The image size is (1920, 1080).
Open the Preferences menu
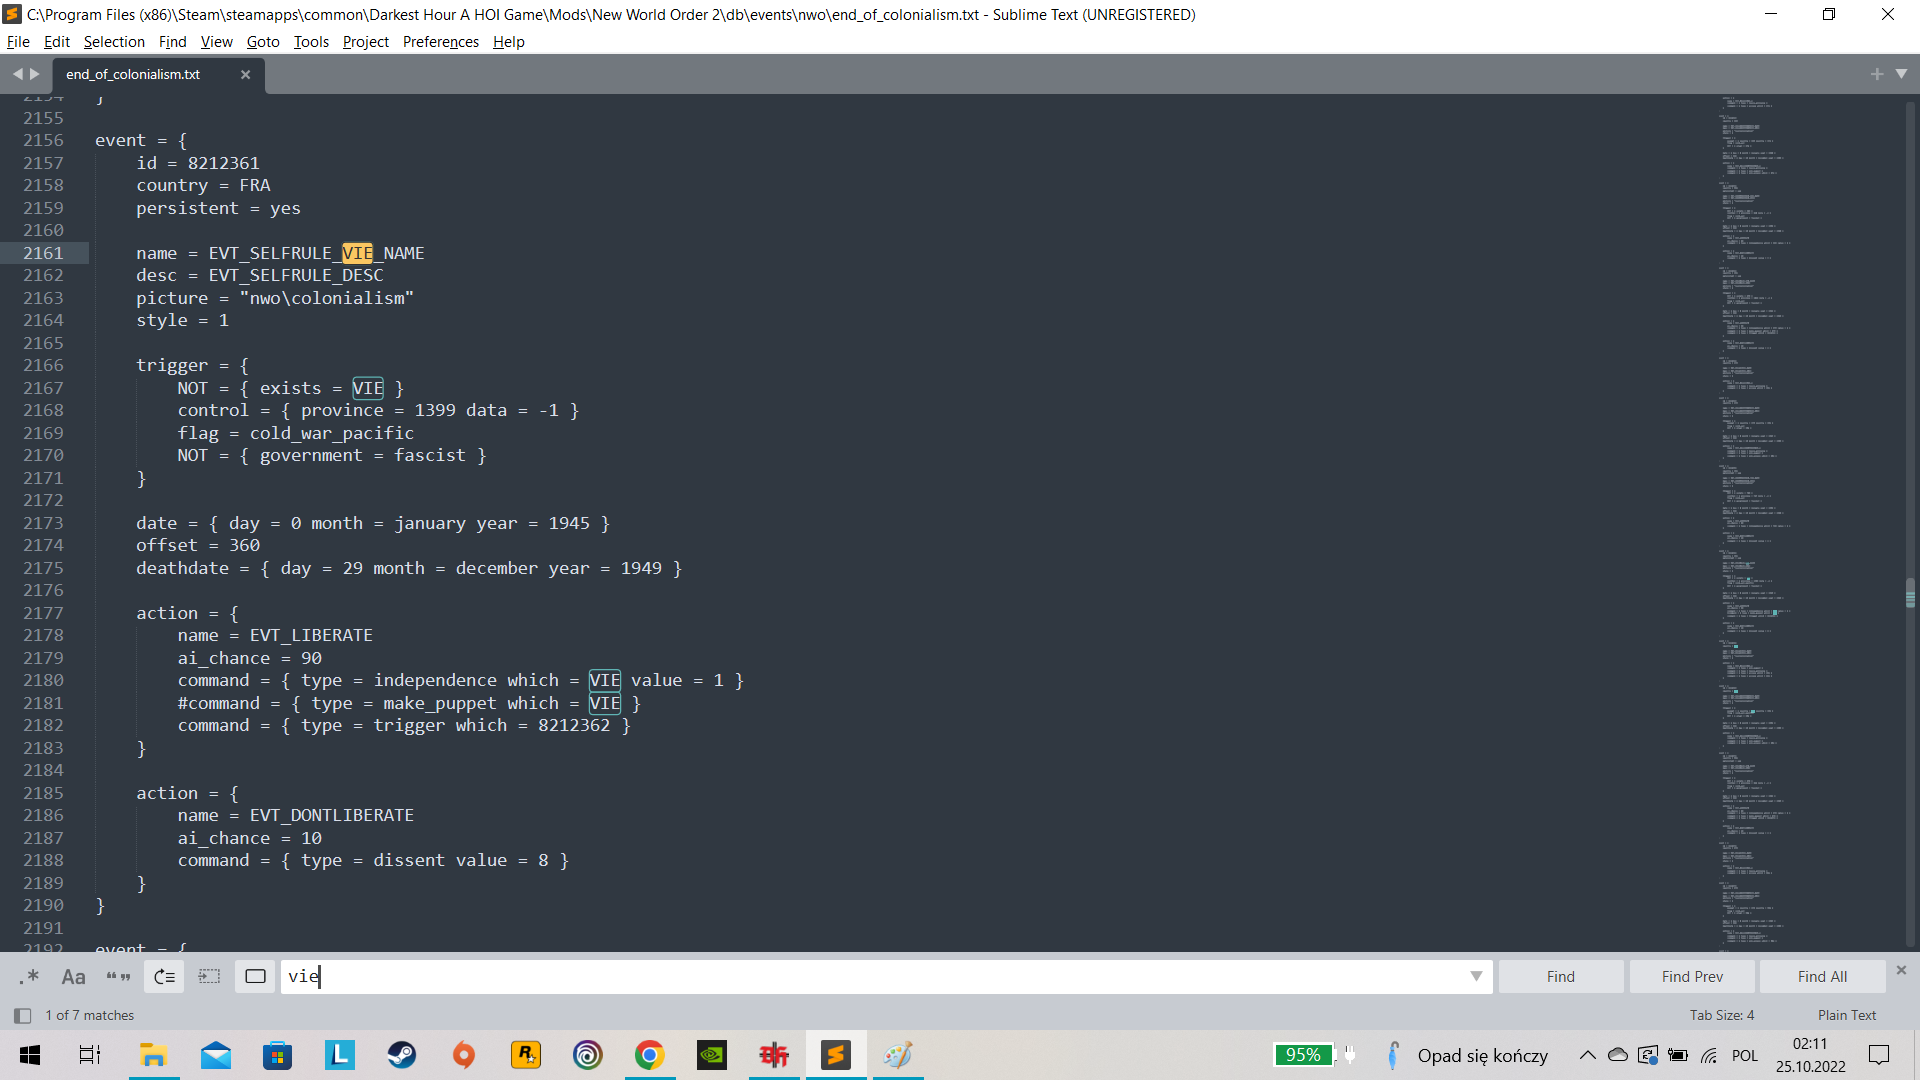440,42
